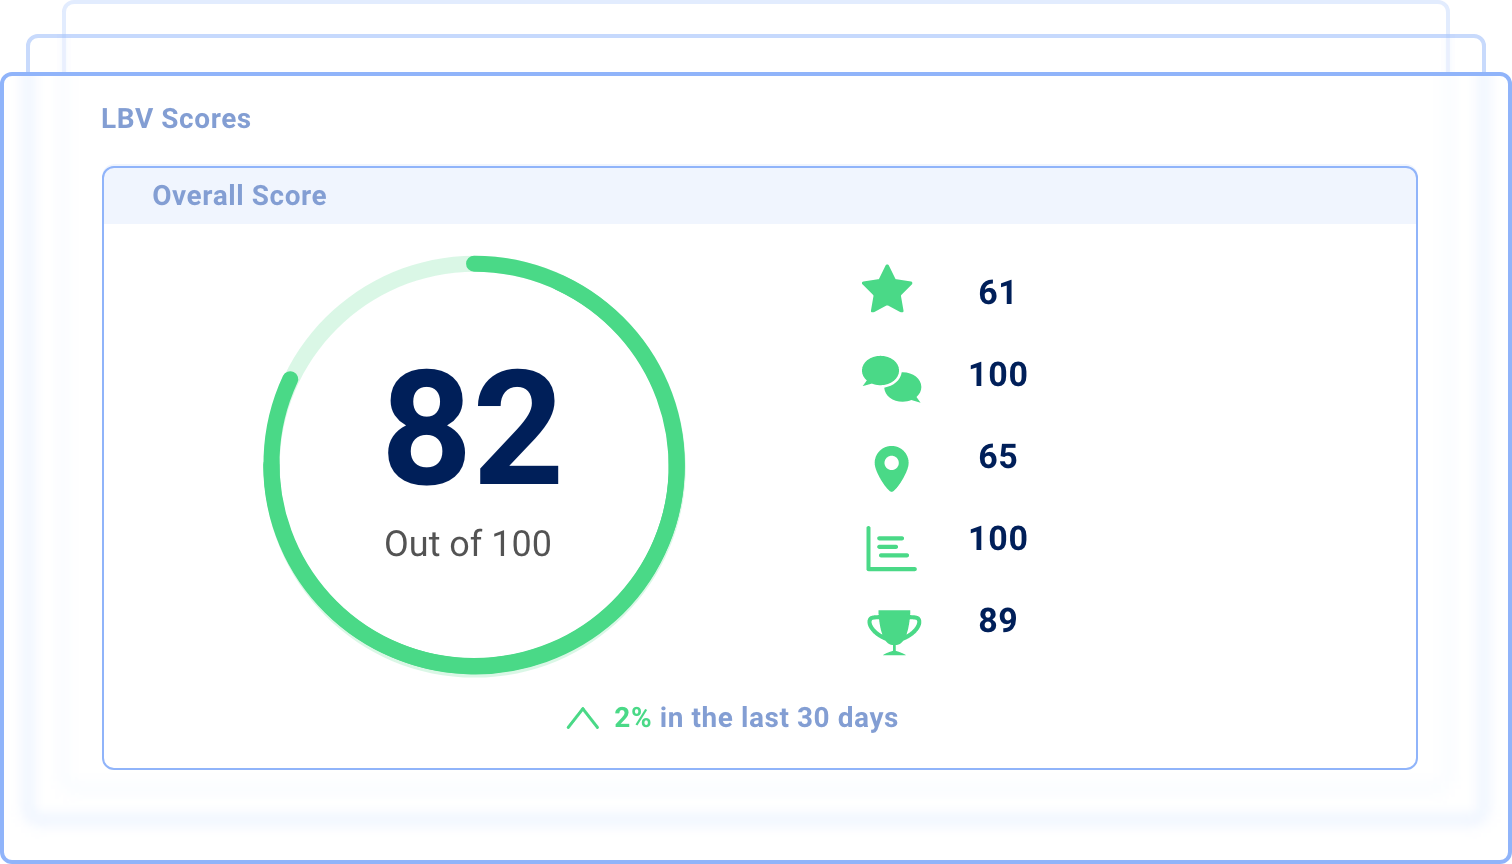Select the rearmost stacked card edge
The width and height of the screenshot is (1512, 864).
(755, 17)
